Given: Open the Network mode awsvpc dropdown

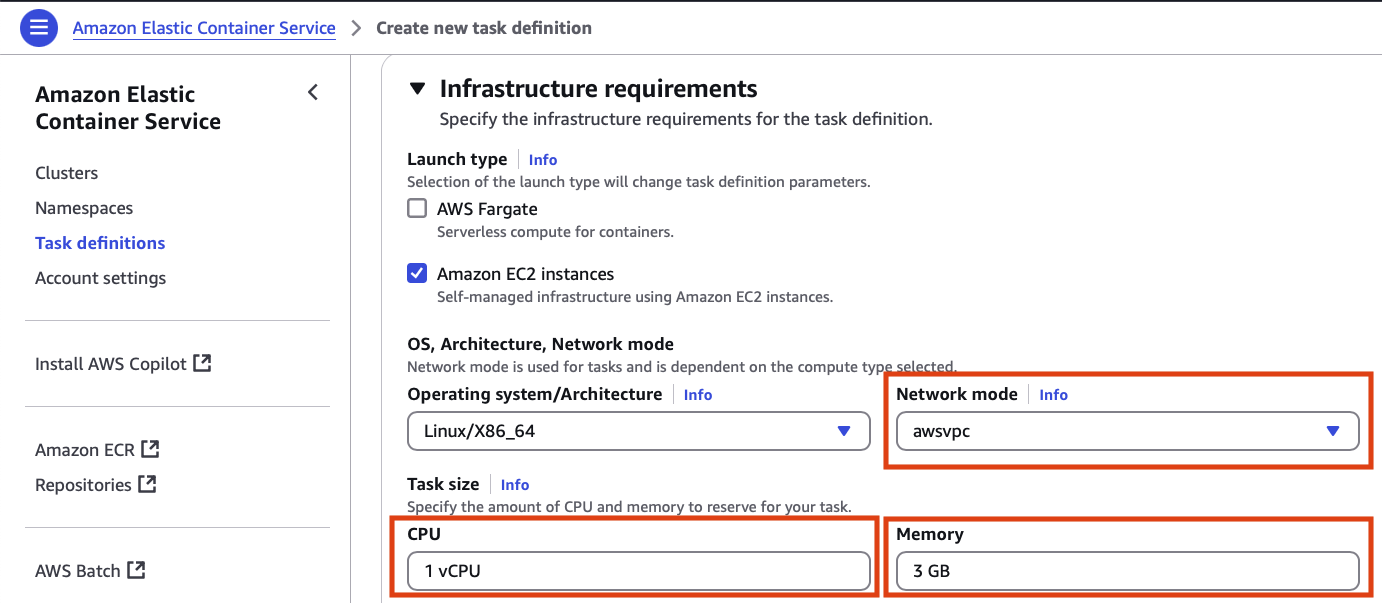Looking at the screenshot, I should coord(1128,431).
